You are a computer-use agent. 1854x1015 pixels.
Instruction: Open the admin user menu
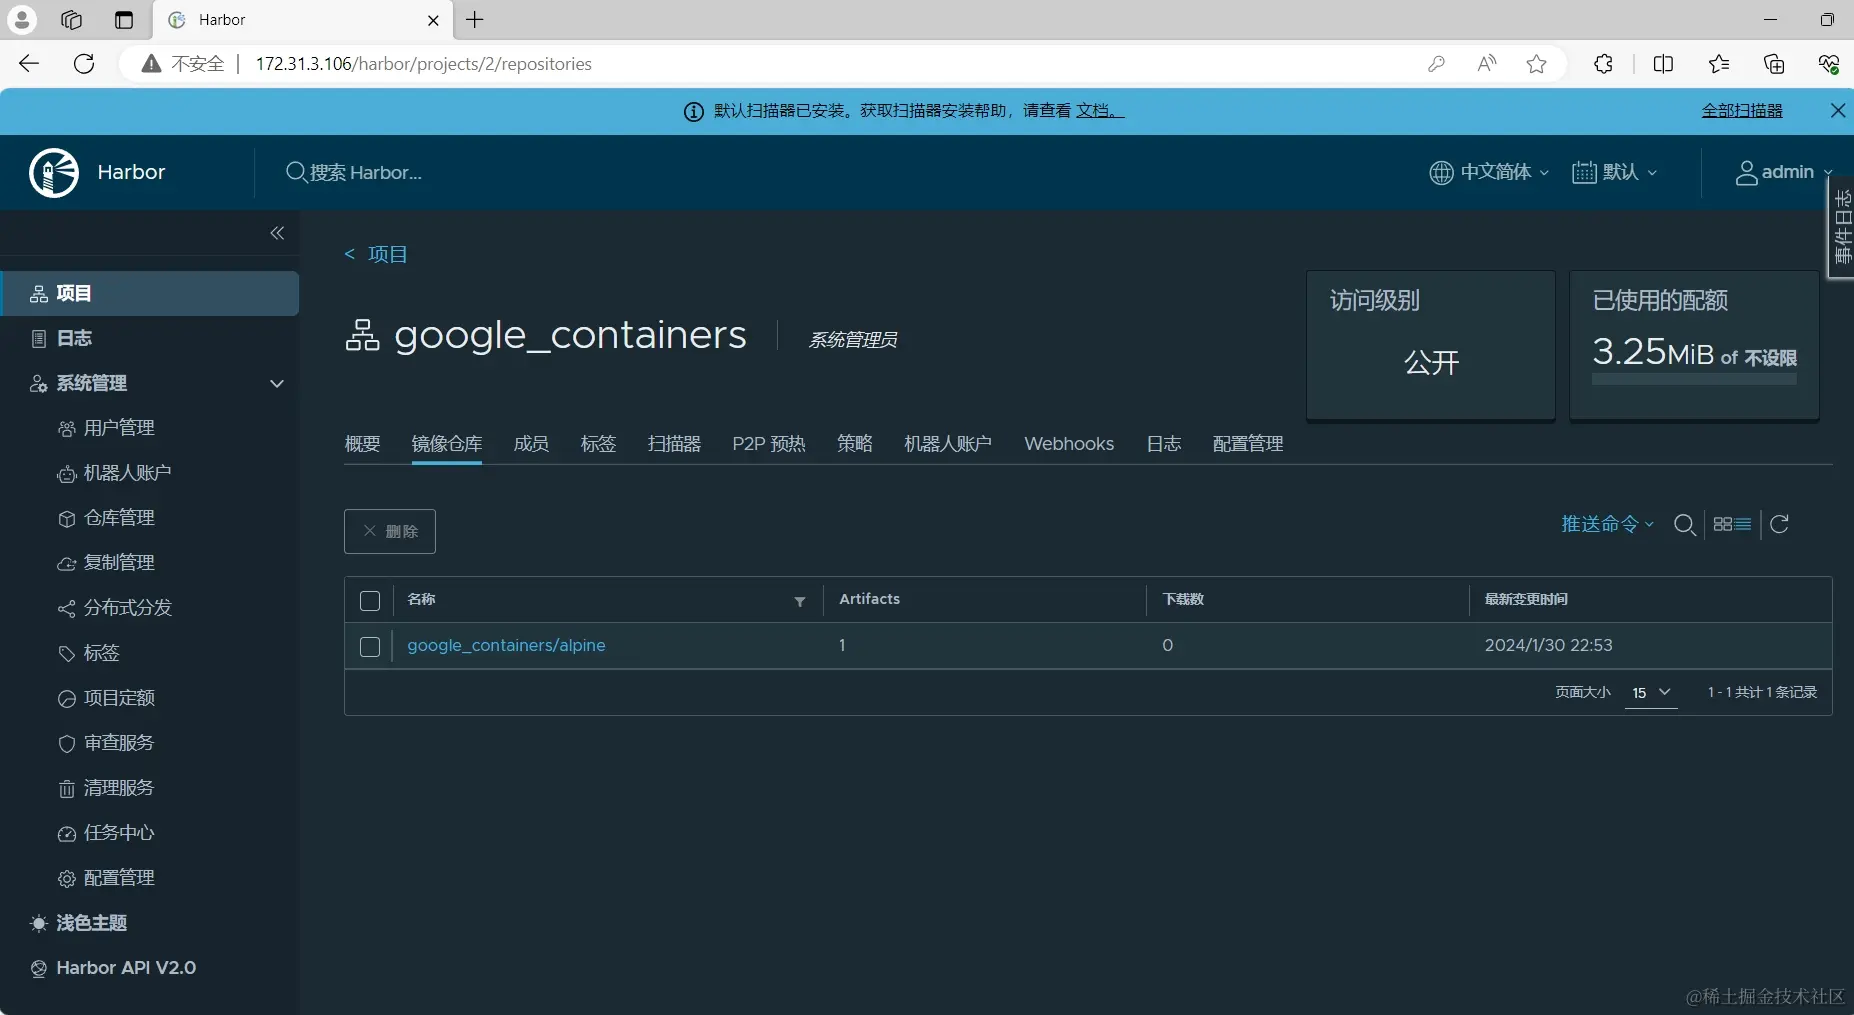[1784, 172]
